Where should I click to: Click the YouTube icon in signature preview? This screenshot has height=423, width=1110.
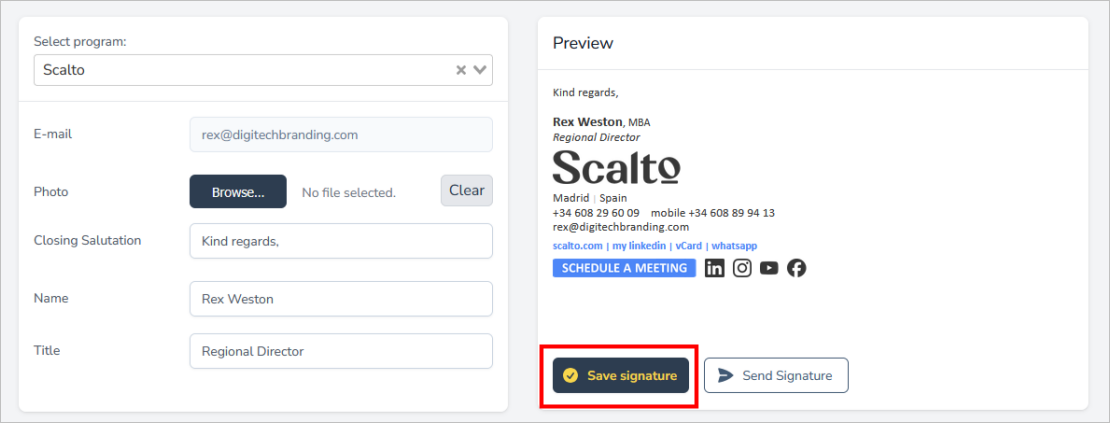769,268
